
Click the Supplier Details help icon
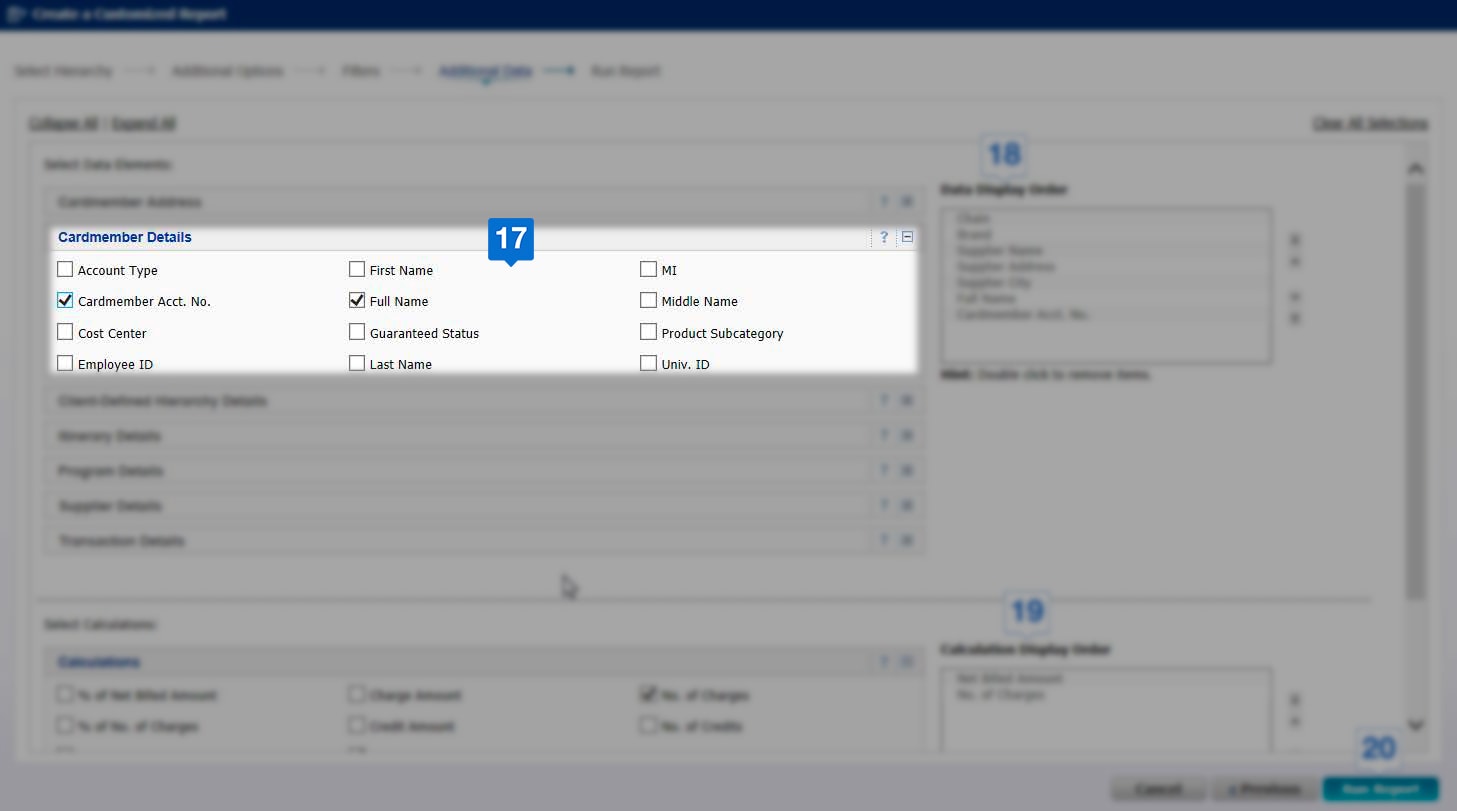click(884, 506)
